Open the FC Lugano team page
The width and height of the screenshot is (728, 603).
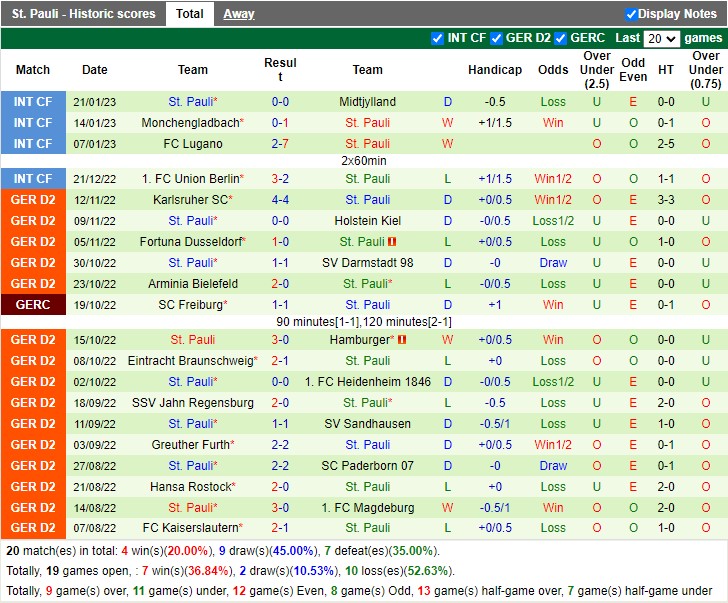pos(193,144)
